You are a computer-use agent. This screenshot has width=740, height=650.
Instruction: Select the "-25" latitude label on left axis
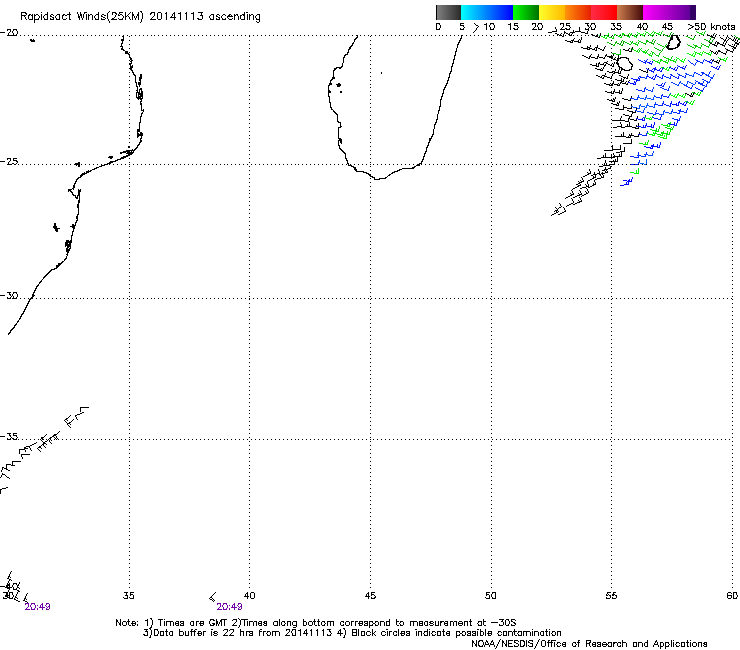click(9, 162)
